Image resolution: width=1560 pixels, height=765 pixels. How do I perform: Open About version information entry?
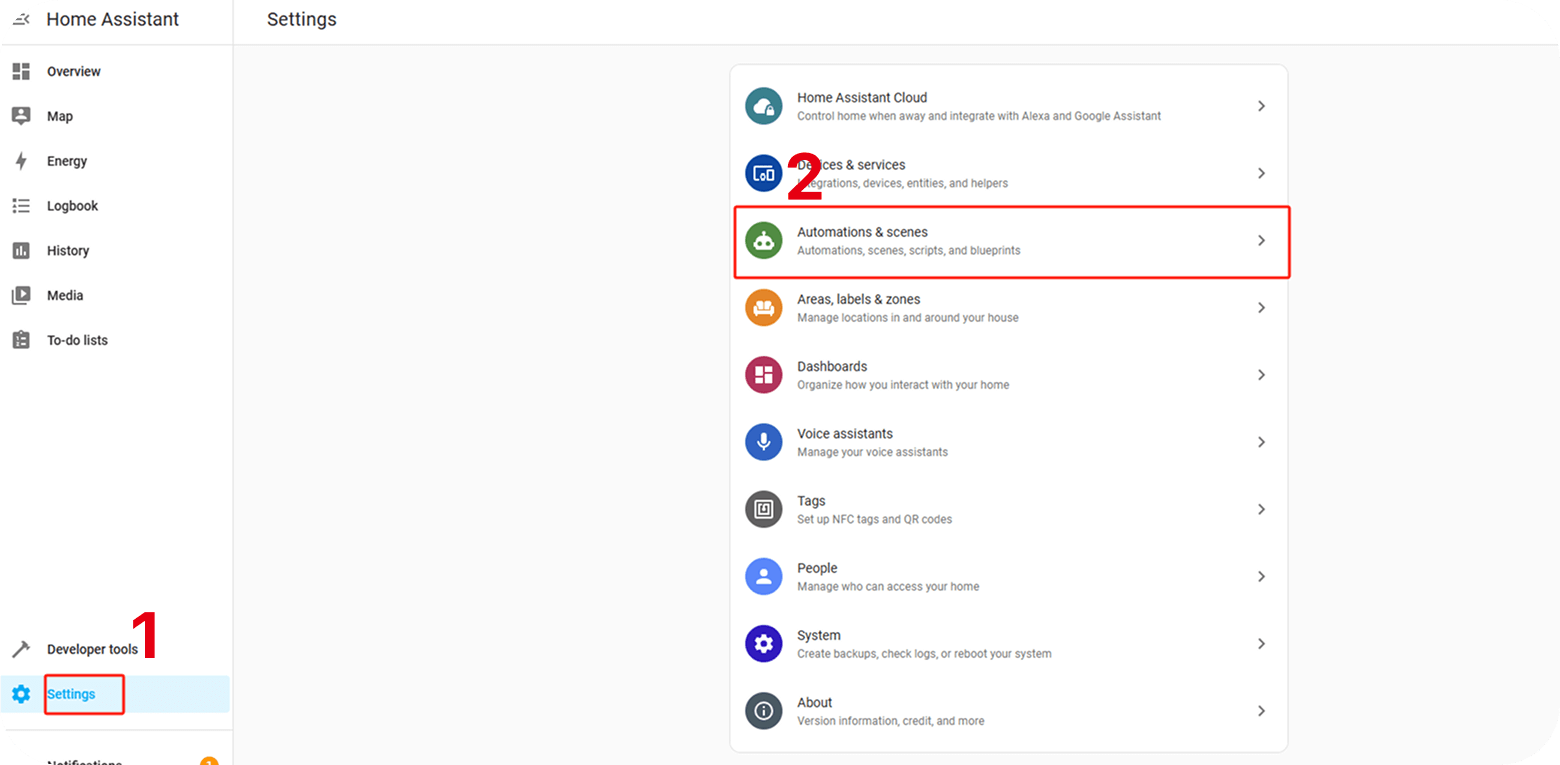click(x=1009, y=711)
